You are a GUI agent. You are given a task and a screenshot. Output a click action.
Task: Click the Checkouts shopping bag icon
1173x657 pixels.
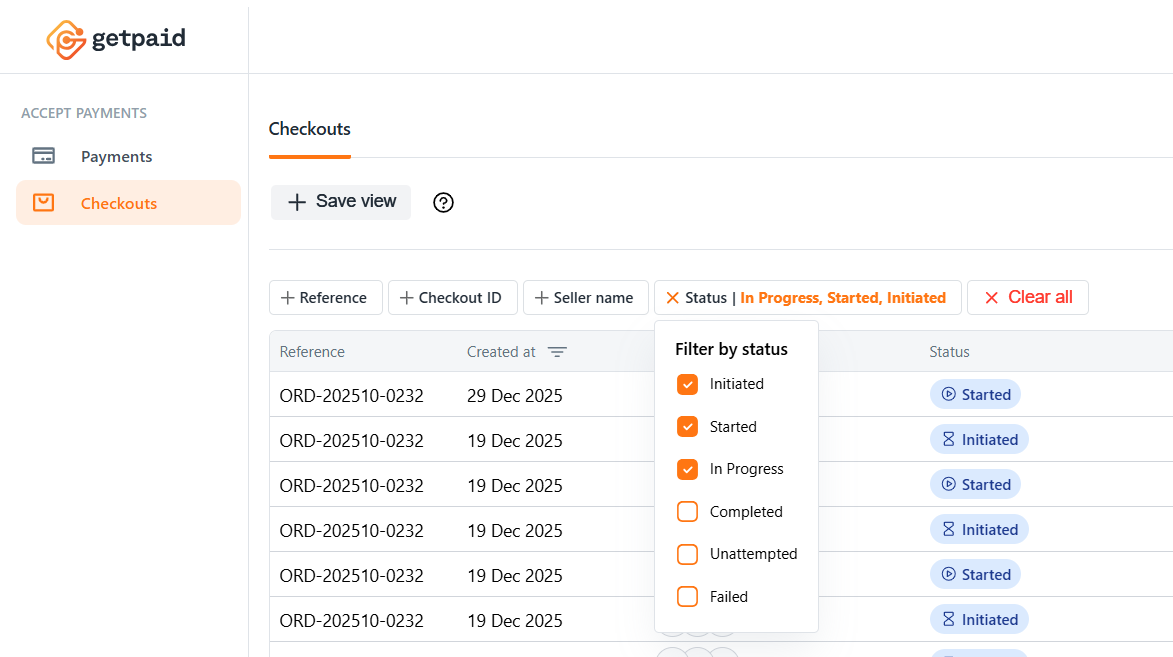tap(43, 201)
